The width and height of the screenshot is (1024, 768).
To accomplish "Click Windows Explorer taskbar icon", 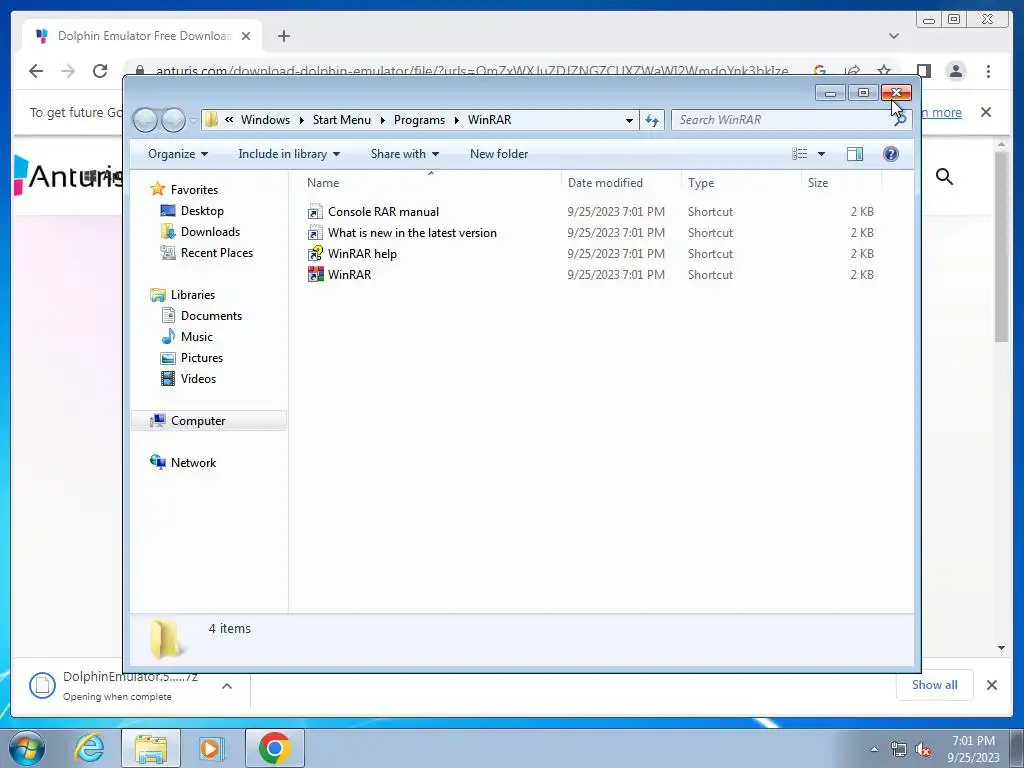I will (x=151, y=748).
